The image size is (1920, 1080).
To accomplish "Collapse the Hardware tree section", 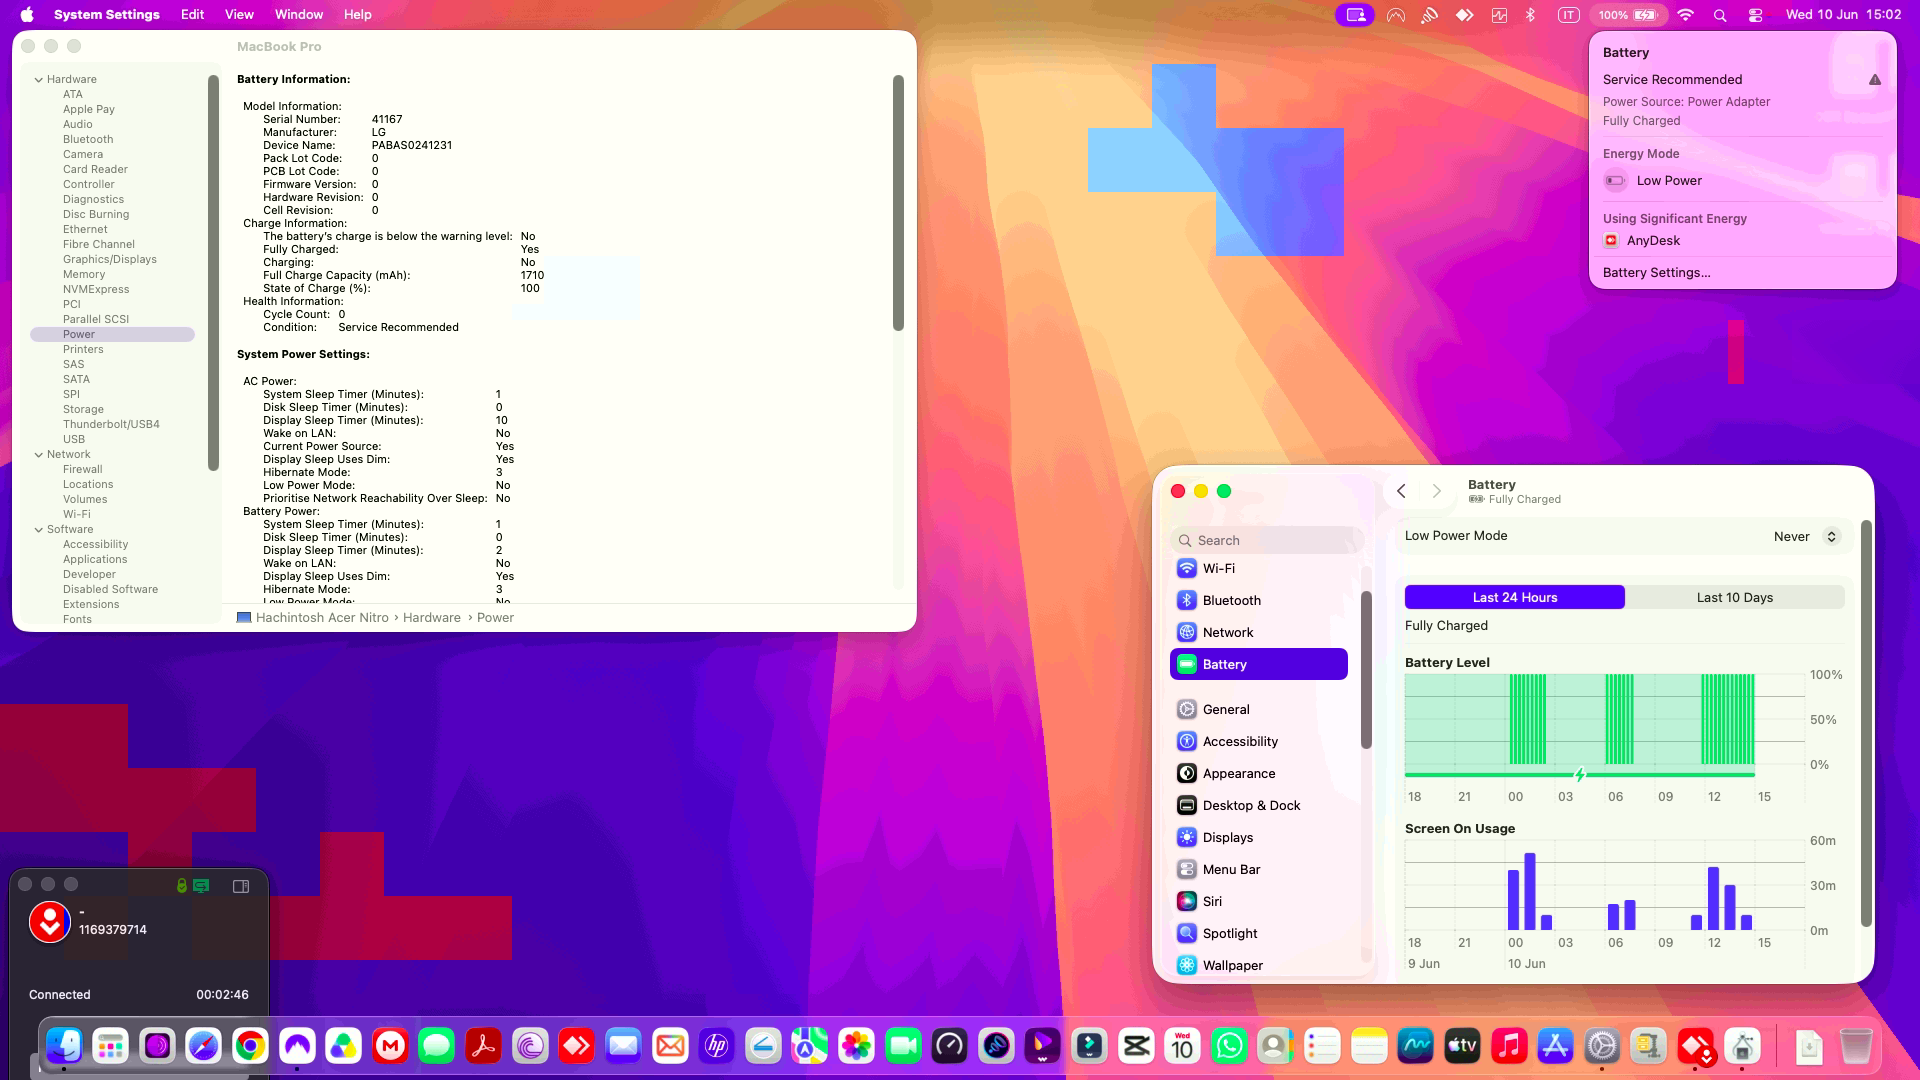I will point(39,79).
